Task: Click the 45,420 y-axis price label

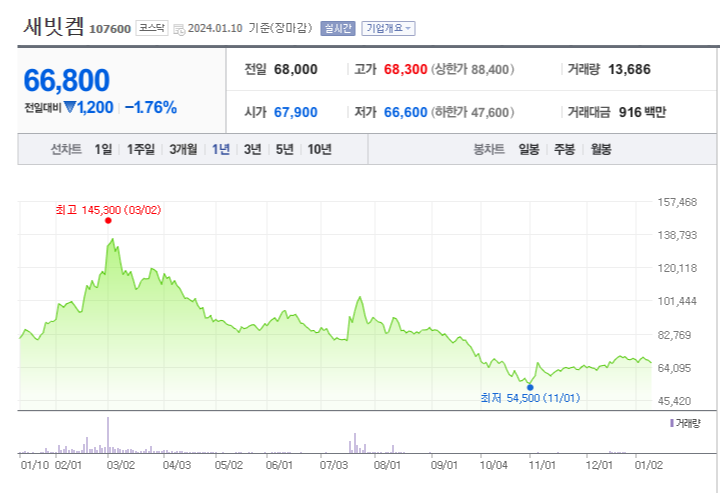Action: (675, 401)
